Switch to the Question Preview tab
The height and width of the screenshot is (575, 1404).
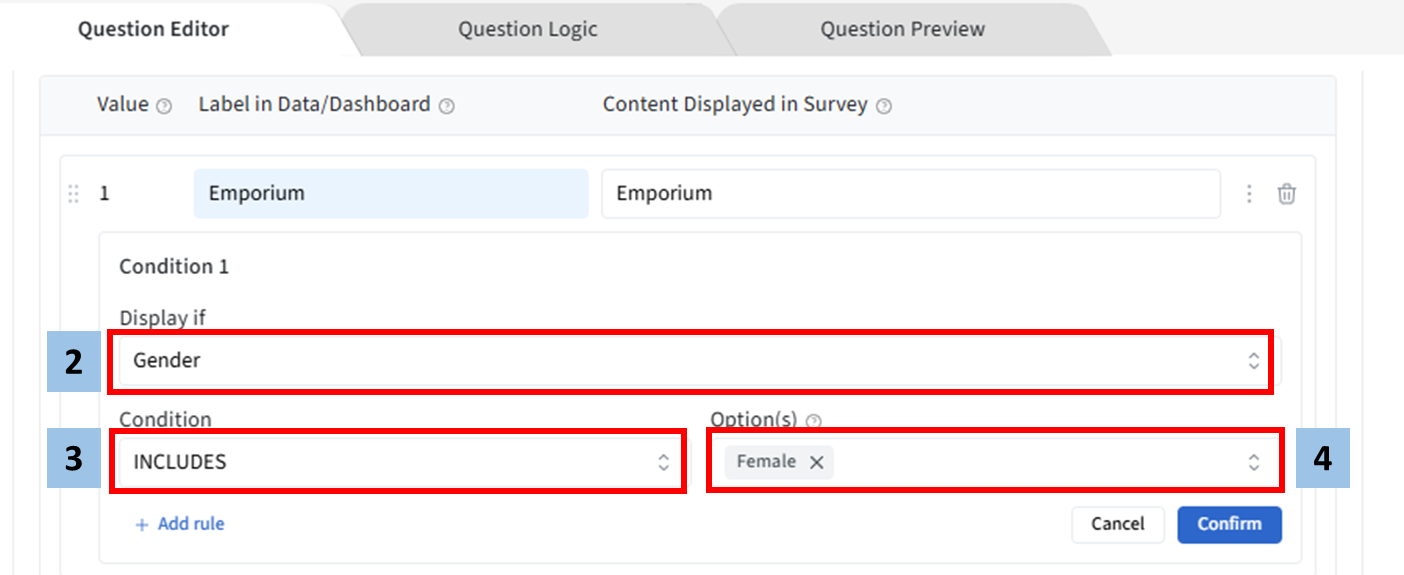tap(902, 29)
